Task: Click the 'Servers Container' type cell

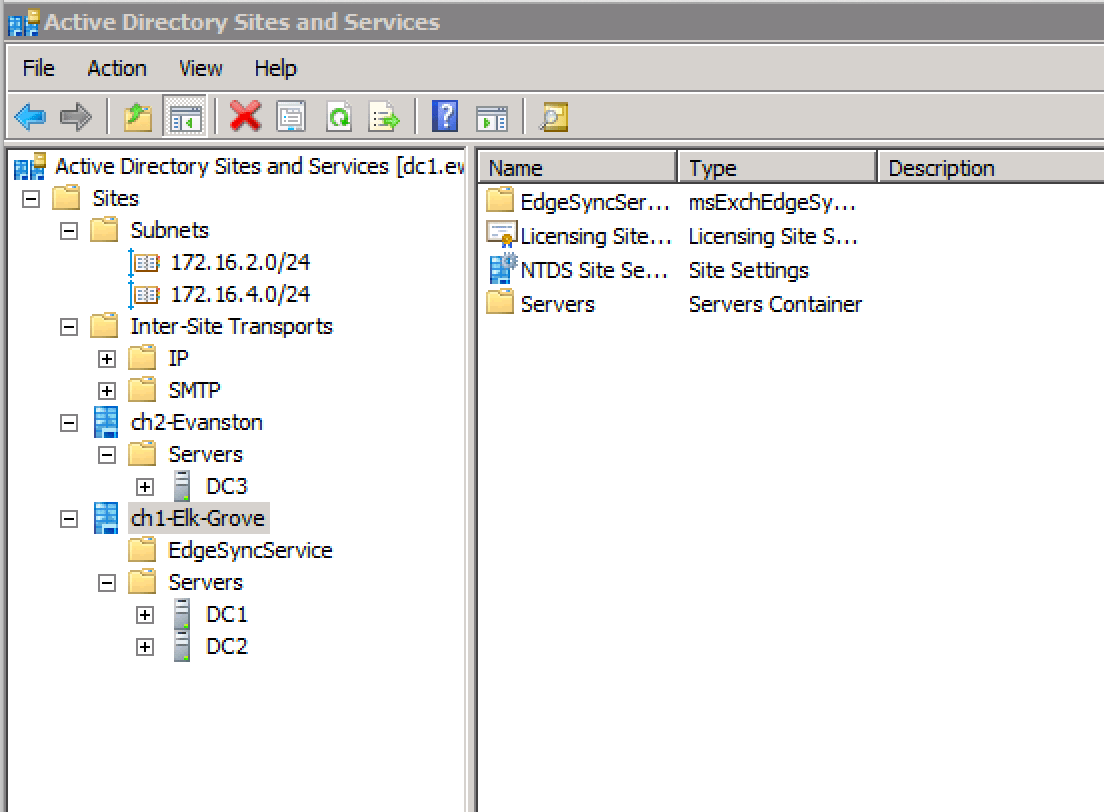Action: [775, 304]
